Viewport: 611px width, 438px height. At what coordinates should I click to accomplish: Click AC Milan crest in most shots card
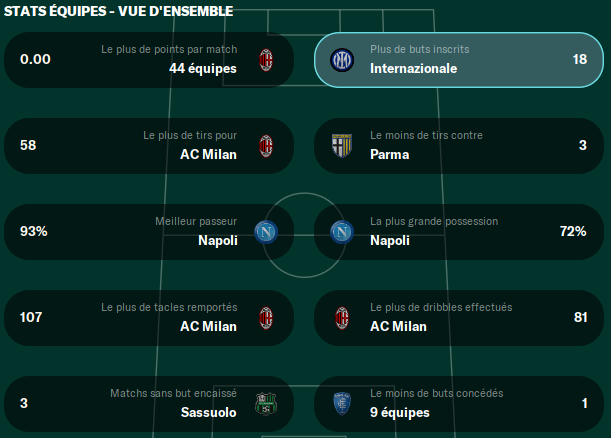click(x=266, y=146)
